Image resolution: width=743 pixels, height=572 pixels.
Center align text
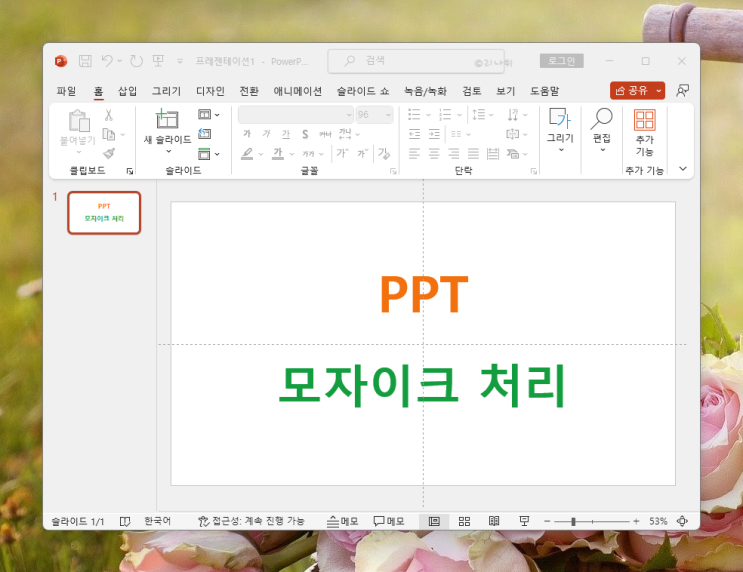click(x=434, y=153)
